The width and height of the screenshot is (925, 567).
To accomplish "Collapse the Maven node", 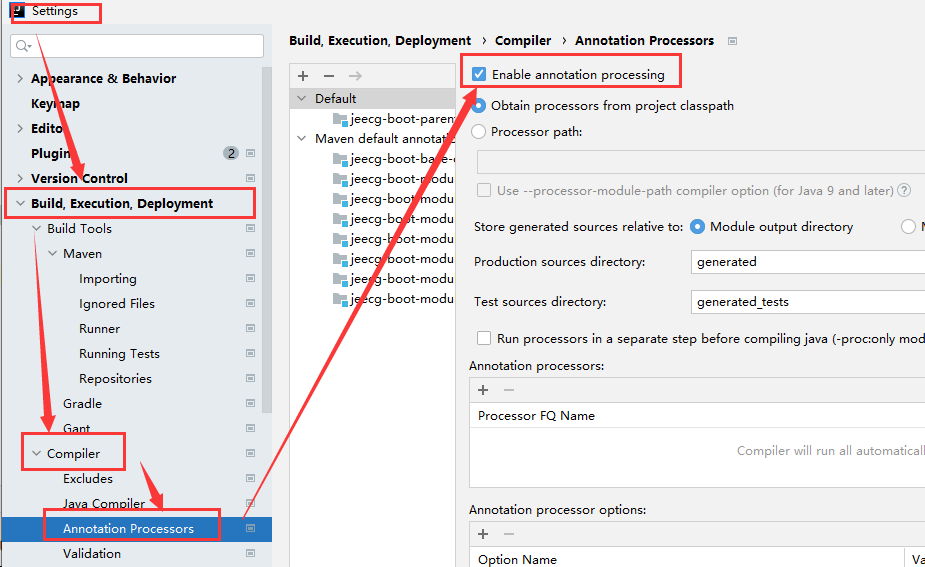I will tap(53, 253).
